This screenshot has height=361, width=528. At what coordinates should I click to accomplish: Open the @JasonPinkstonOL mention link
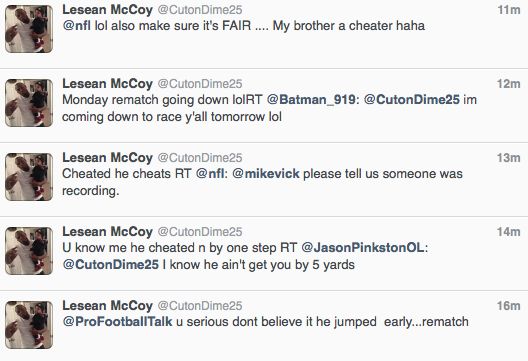point(363,248)
